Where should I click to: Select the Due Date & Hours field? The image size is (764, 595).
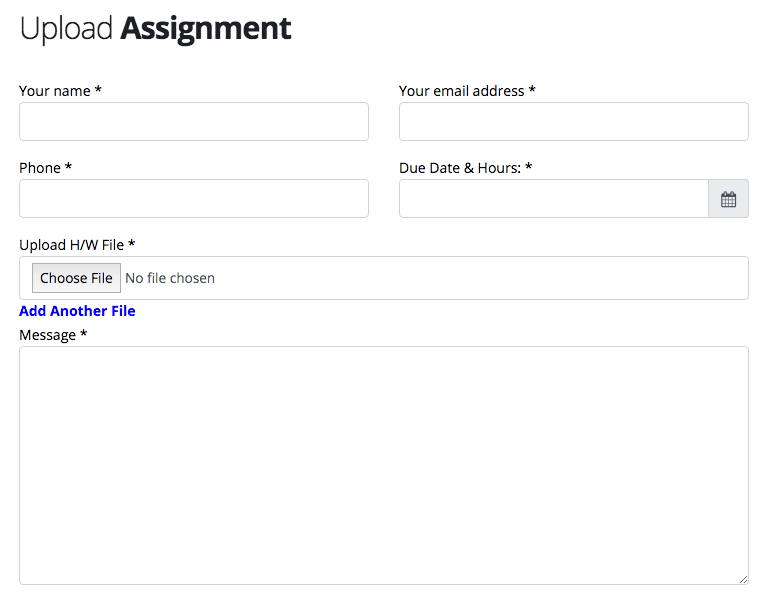pos(554,198)
